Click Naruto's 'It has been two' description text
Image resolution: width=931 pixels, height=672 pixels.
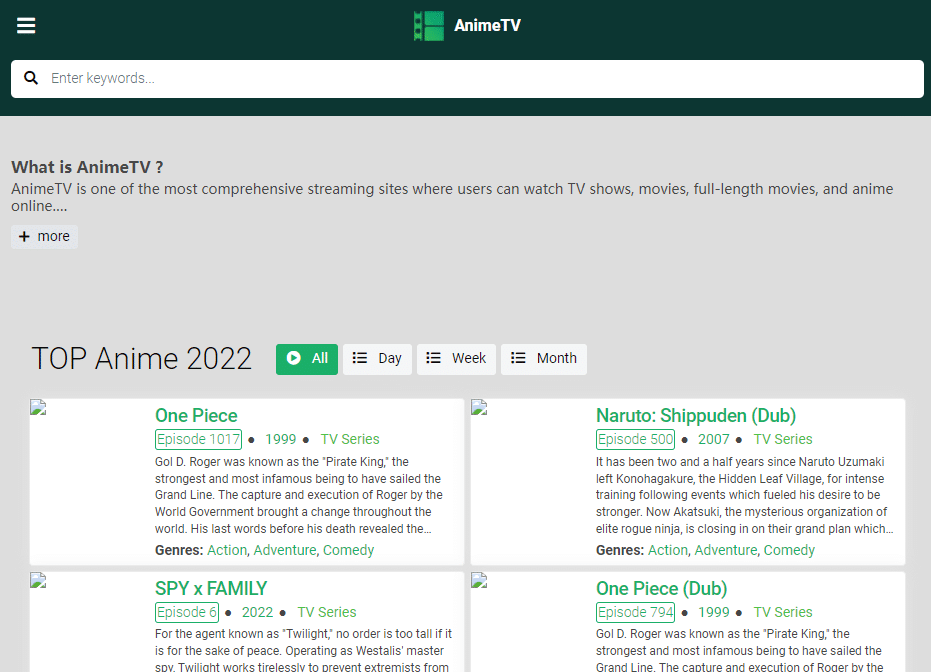[x=745, y=495]
